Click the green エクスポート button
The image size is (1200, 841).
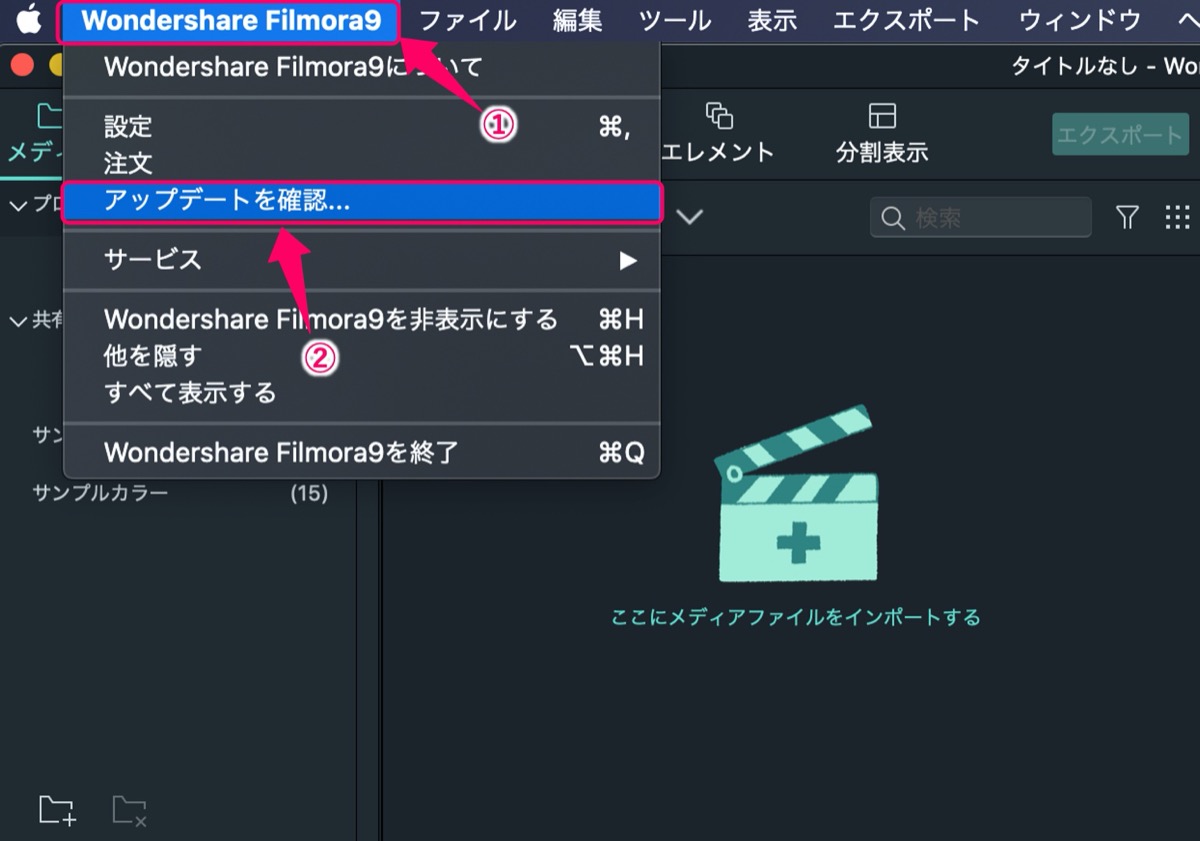[1120, 134]
